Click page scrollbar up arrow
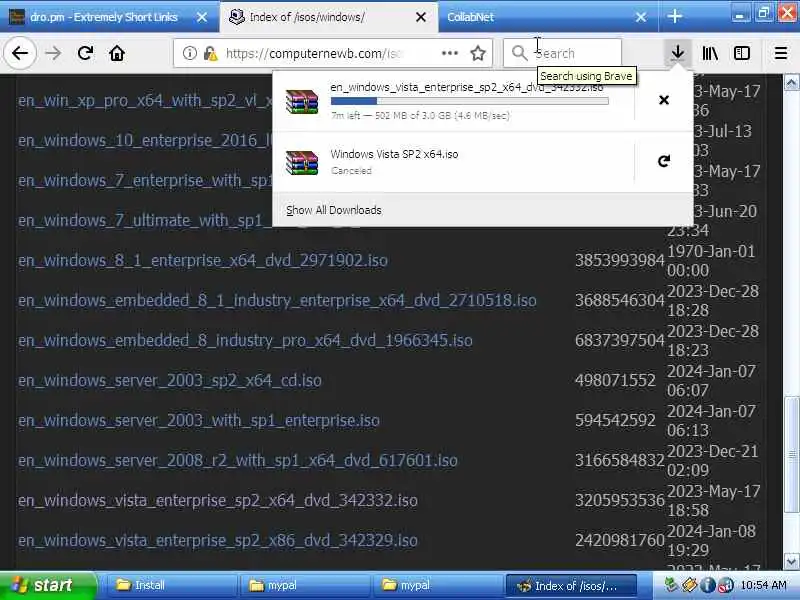800x600 pixels. (x=791, y=82)
